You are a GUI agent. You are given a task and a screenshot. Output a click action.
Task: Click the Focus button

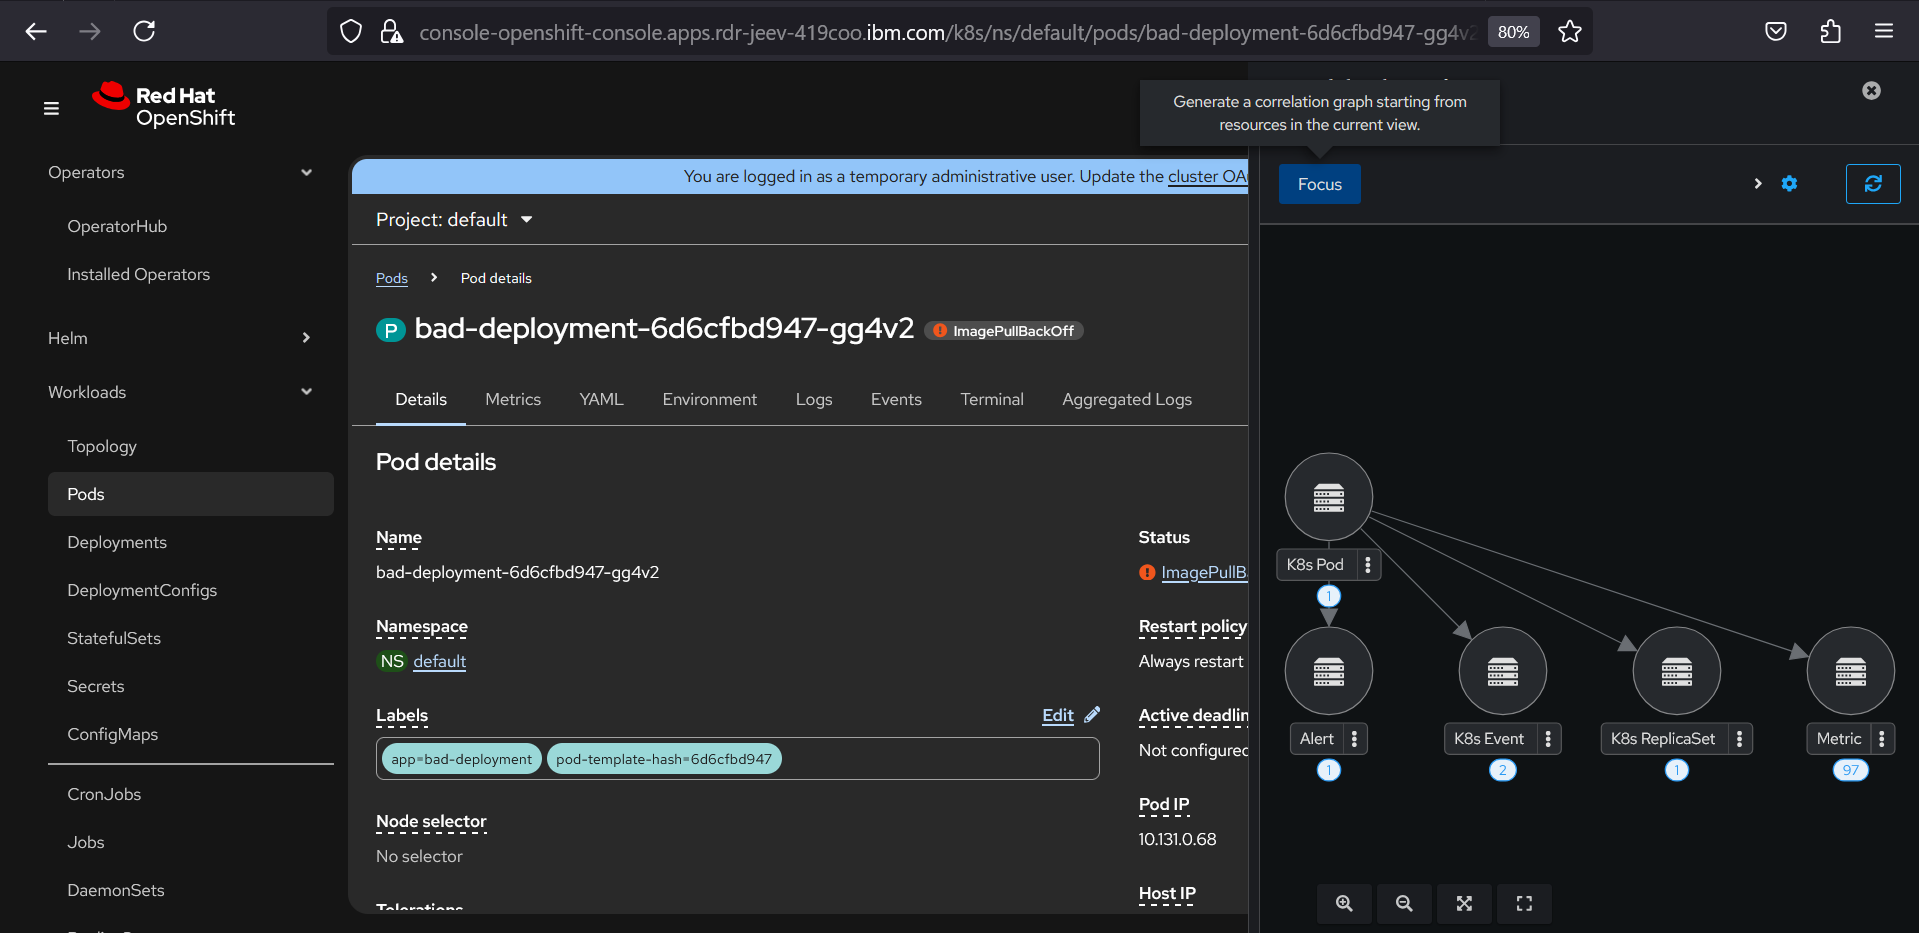point(1320,184)
